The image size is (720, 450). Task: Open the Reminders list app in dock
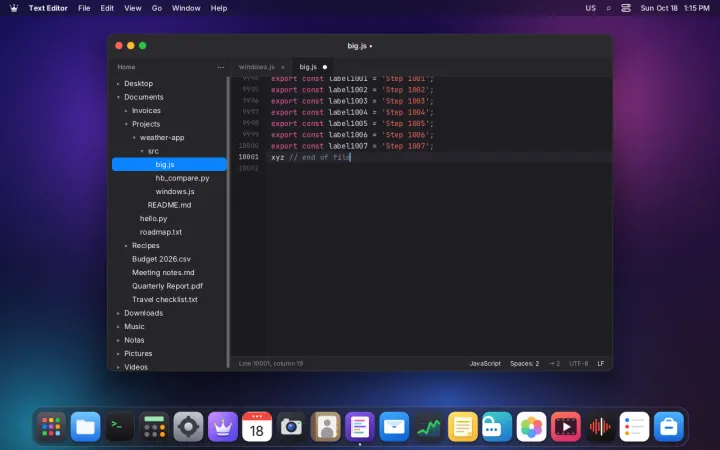[634, 427]
